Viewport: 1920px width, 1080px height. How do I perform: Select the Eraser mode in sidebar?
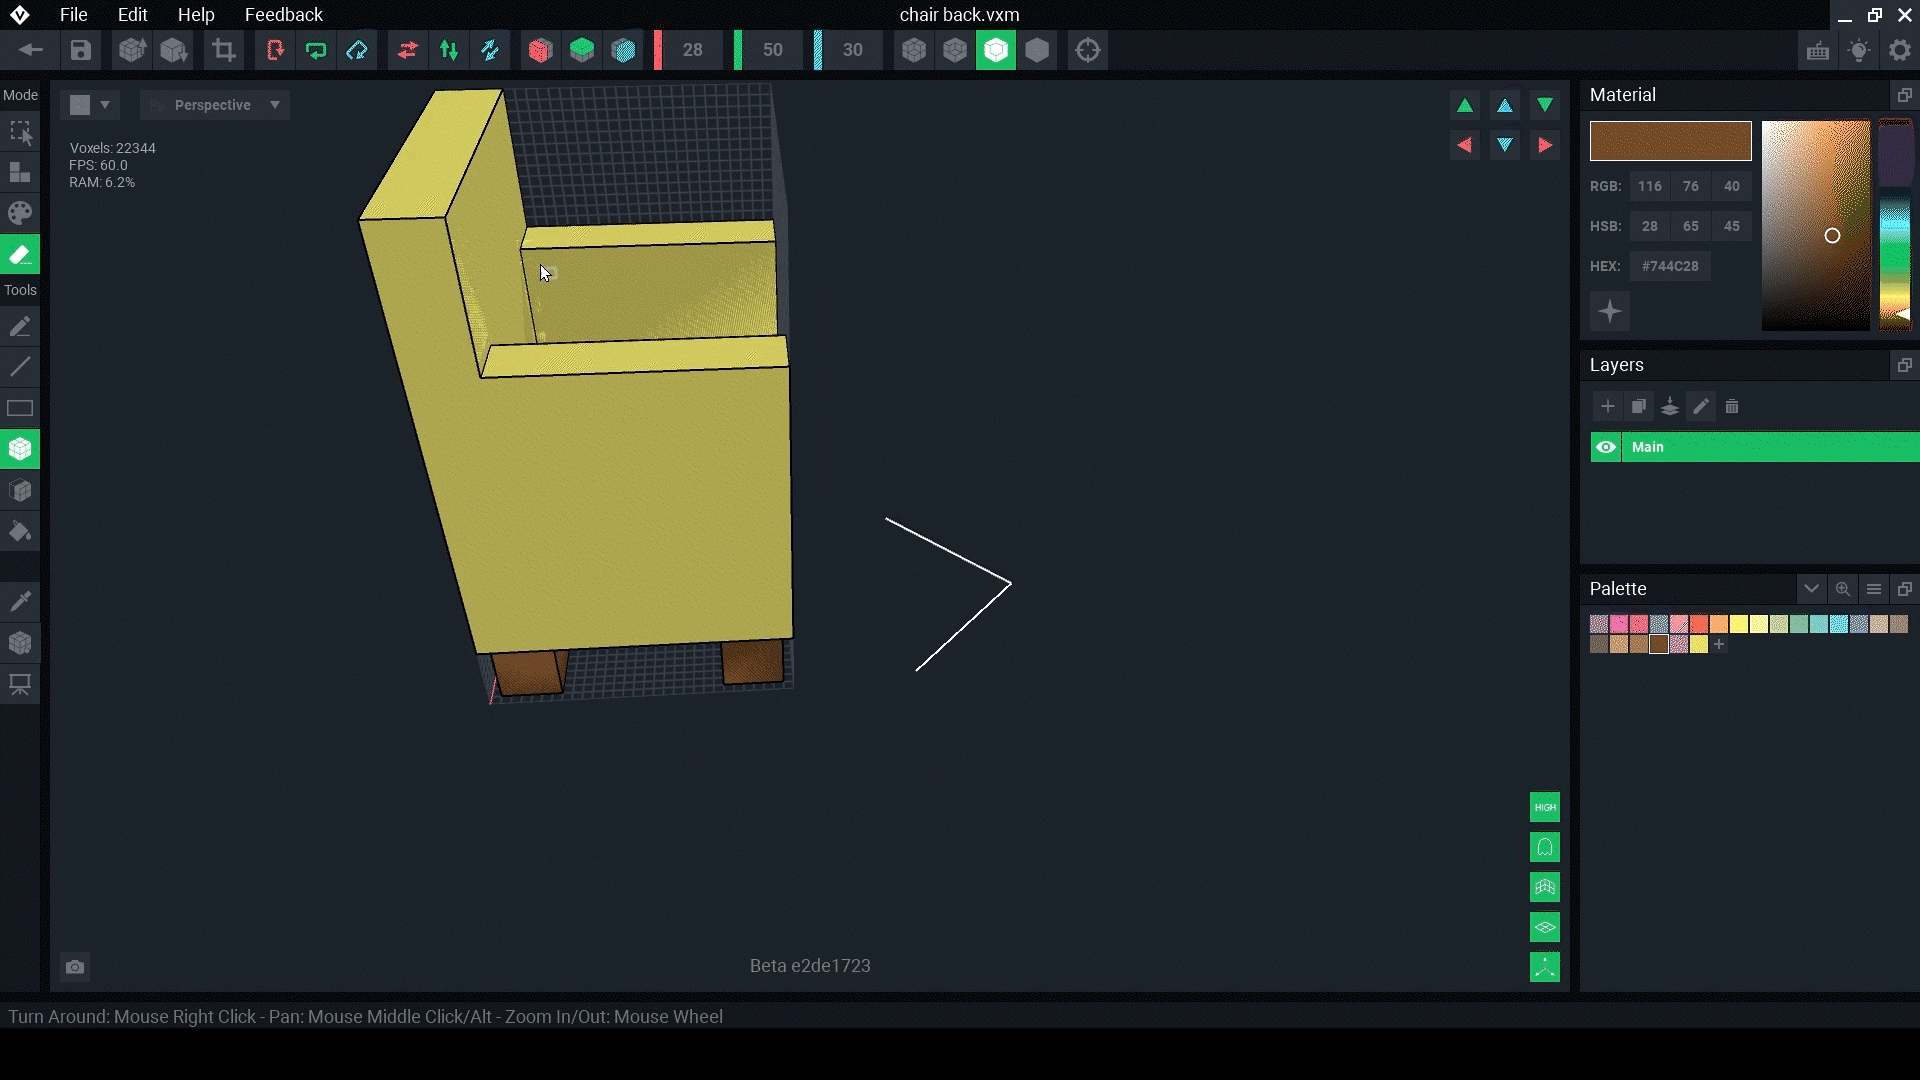click(20, 255)
